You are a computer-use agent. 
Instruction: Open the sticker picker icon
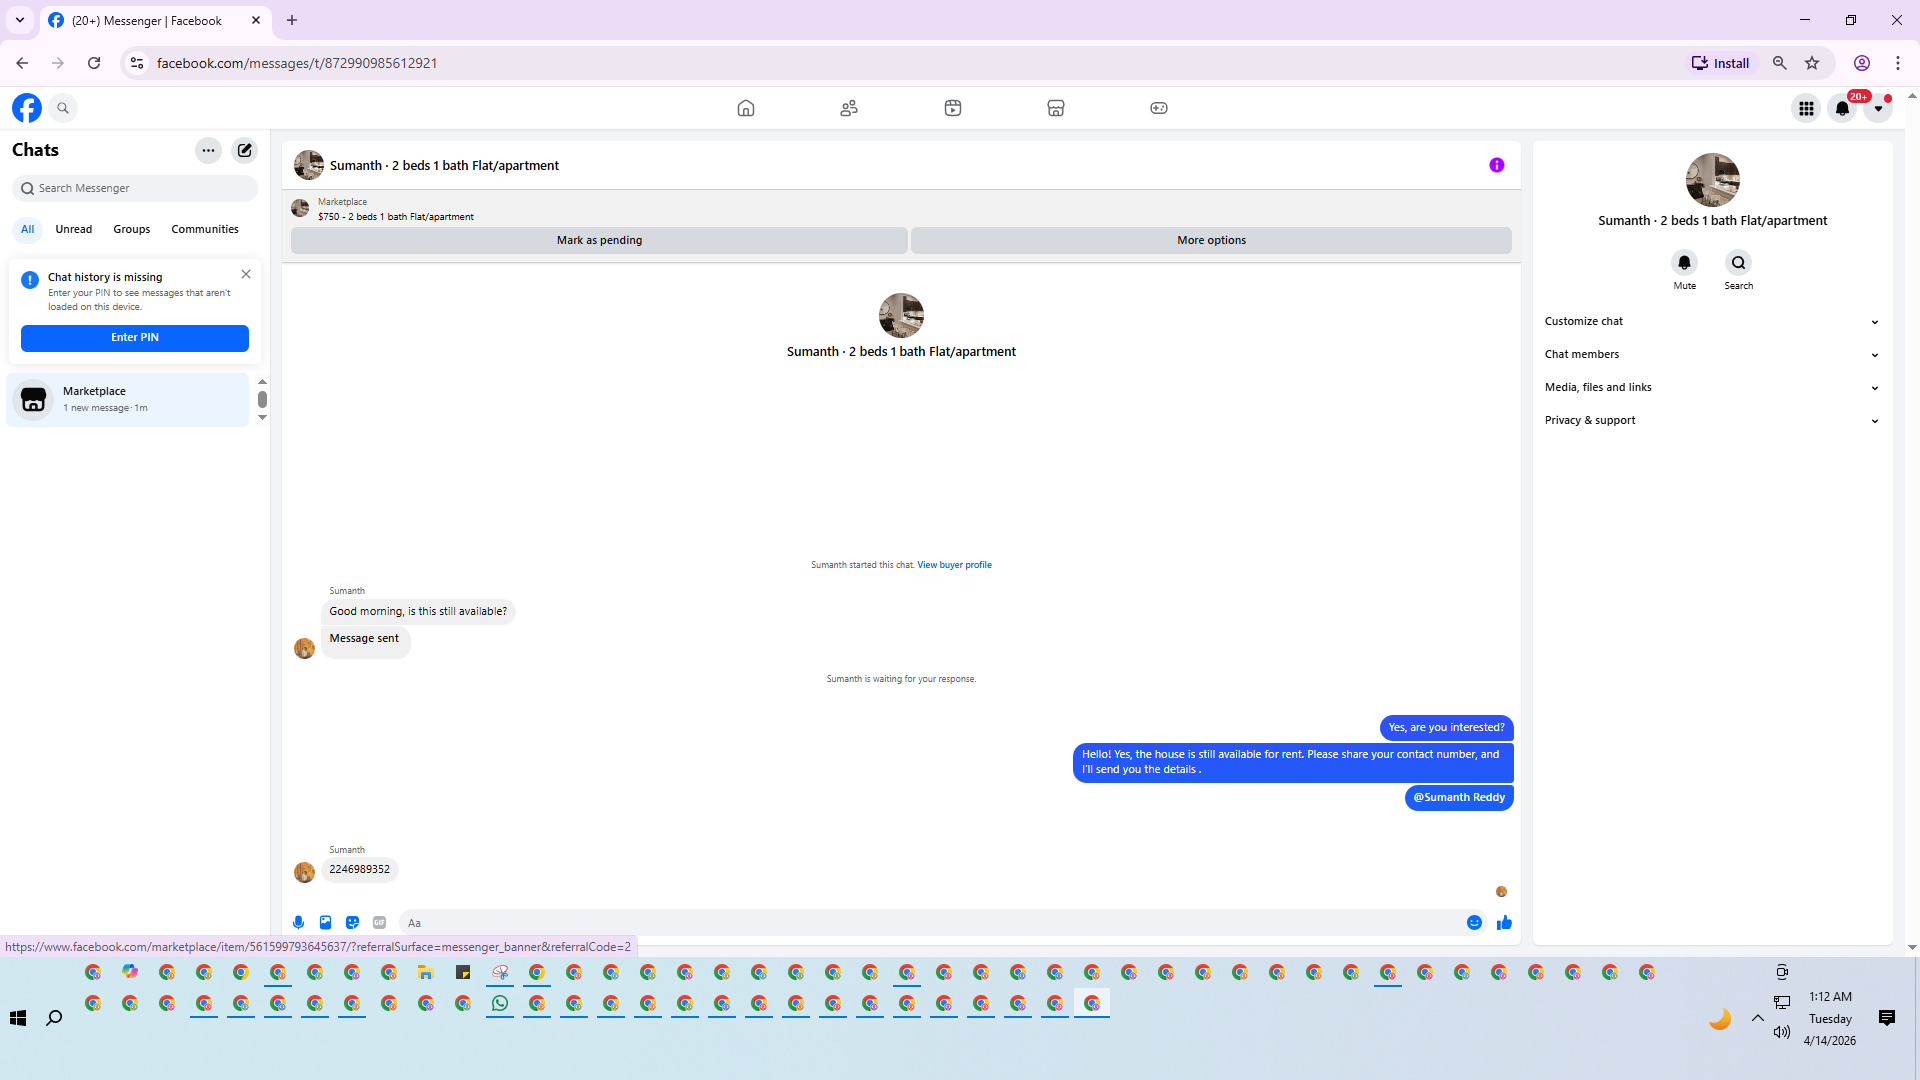coord(352,922)
